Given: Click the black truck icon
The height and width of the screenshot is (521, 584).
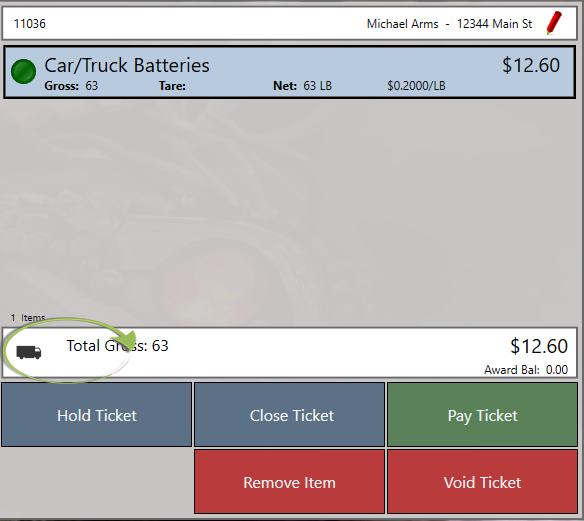Looking at the screenshot, I should pos(29,352).
